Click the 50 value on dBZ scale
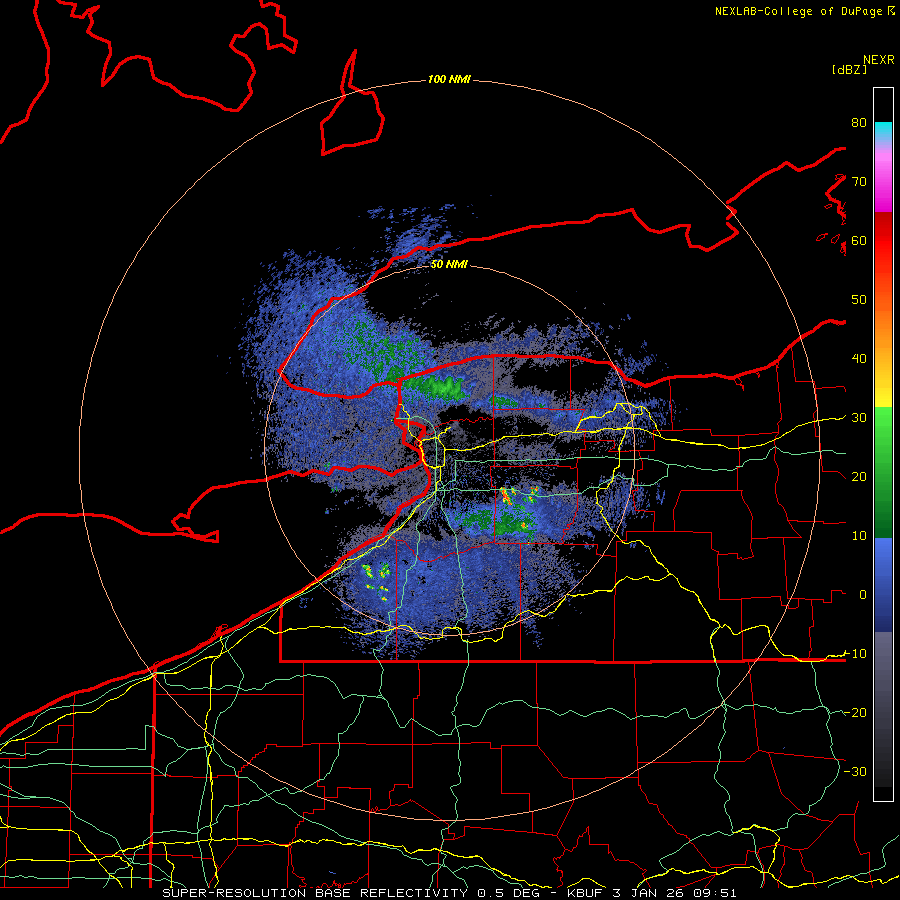Viewport: 900px width, 900px height. point(859,300)
